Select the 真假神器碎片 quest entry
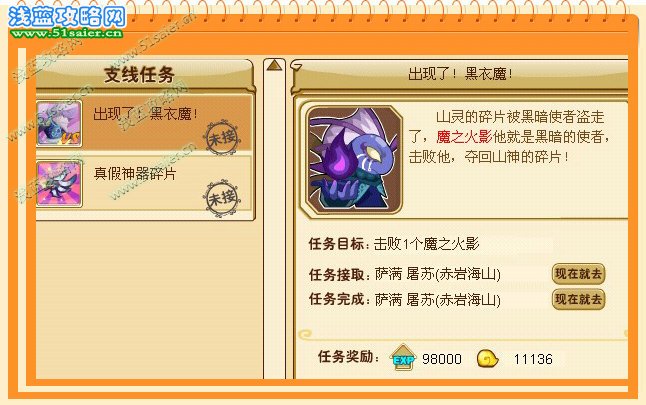Screen dimensions: 646x405 (x=144, y=184)
